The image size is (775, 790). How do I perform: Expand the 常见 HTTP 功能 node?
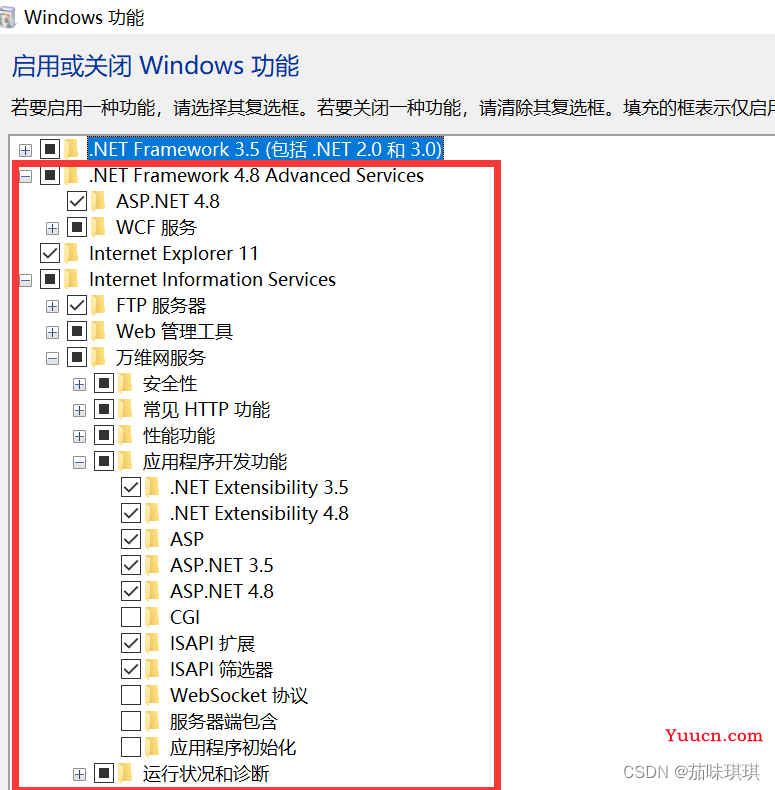(x=79, y=411)
